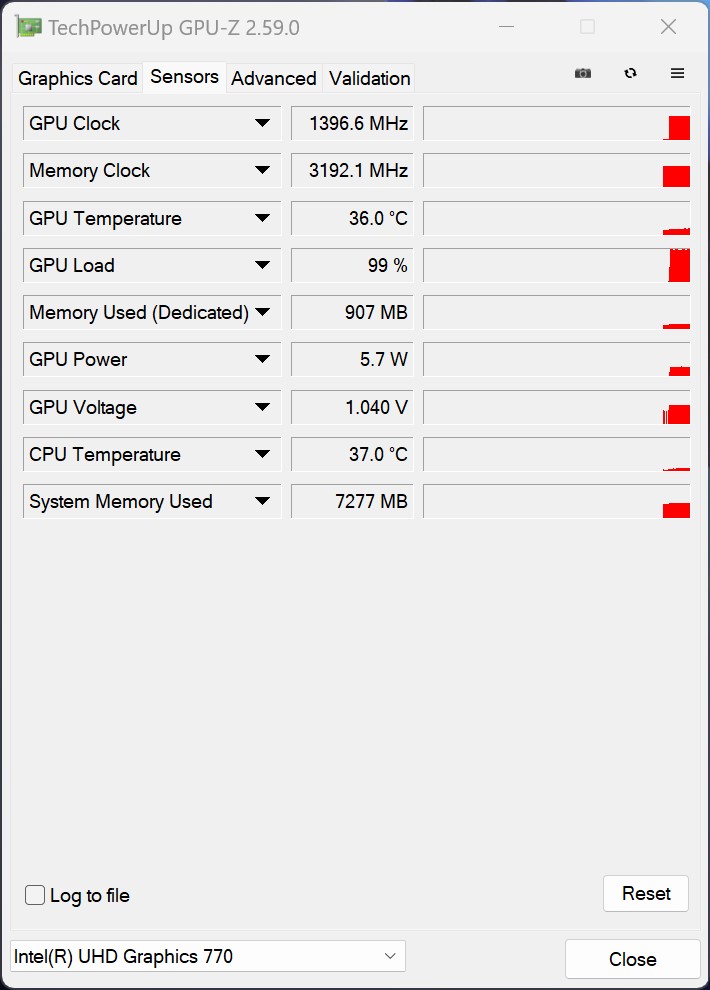
Task: Open the System Memory Used dropdown
Action: [262, 501]
